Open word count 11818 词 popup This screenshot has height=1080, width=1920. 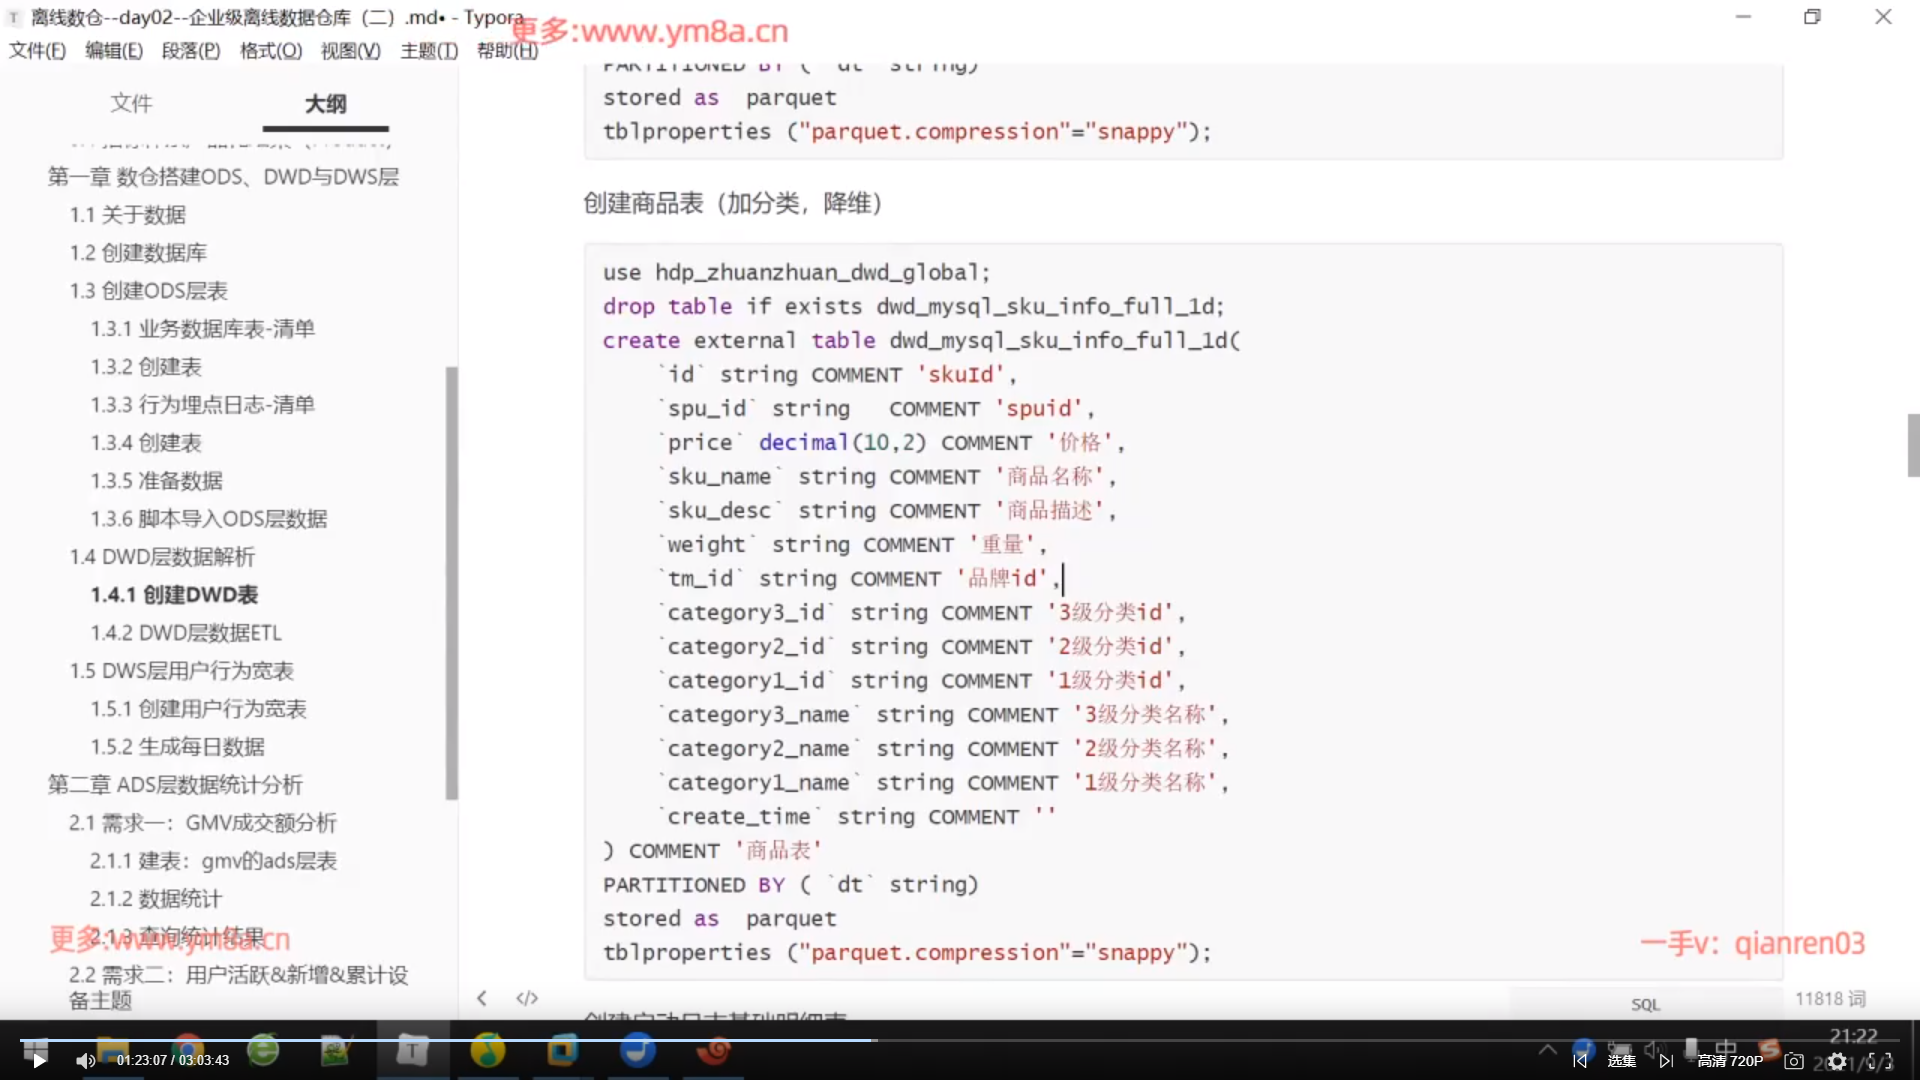[1829, 998]
